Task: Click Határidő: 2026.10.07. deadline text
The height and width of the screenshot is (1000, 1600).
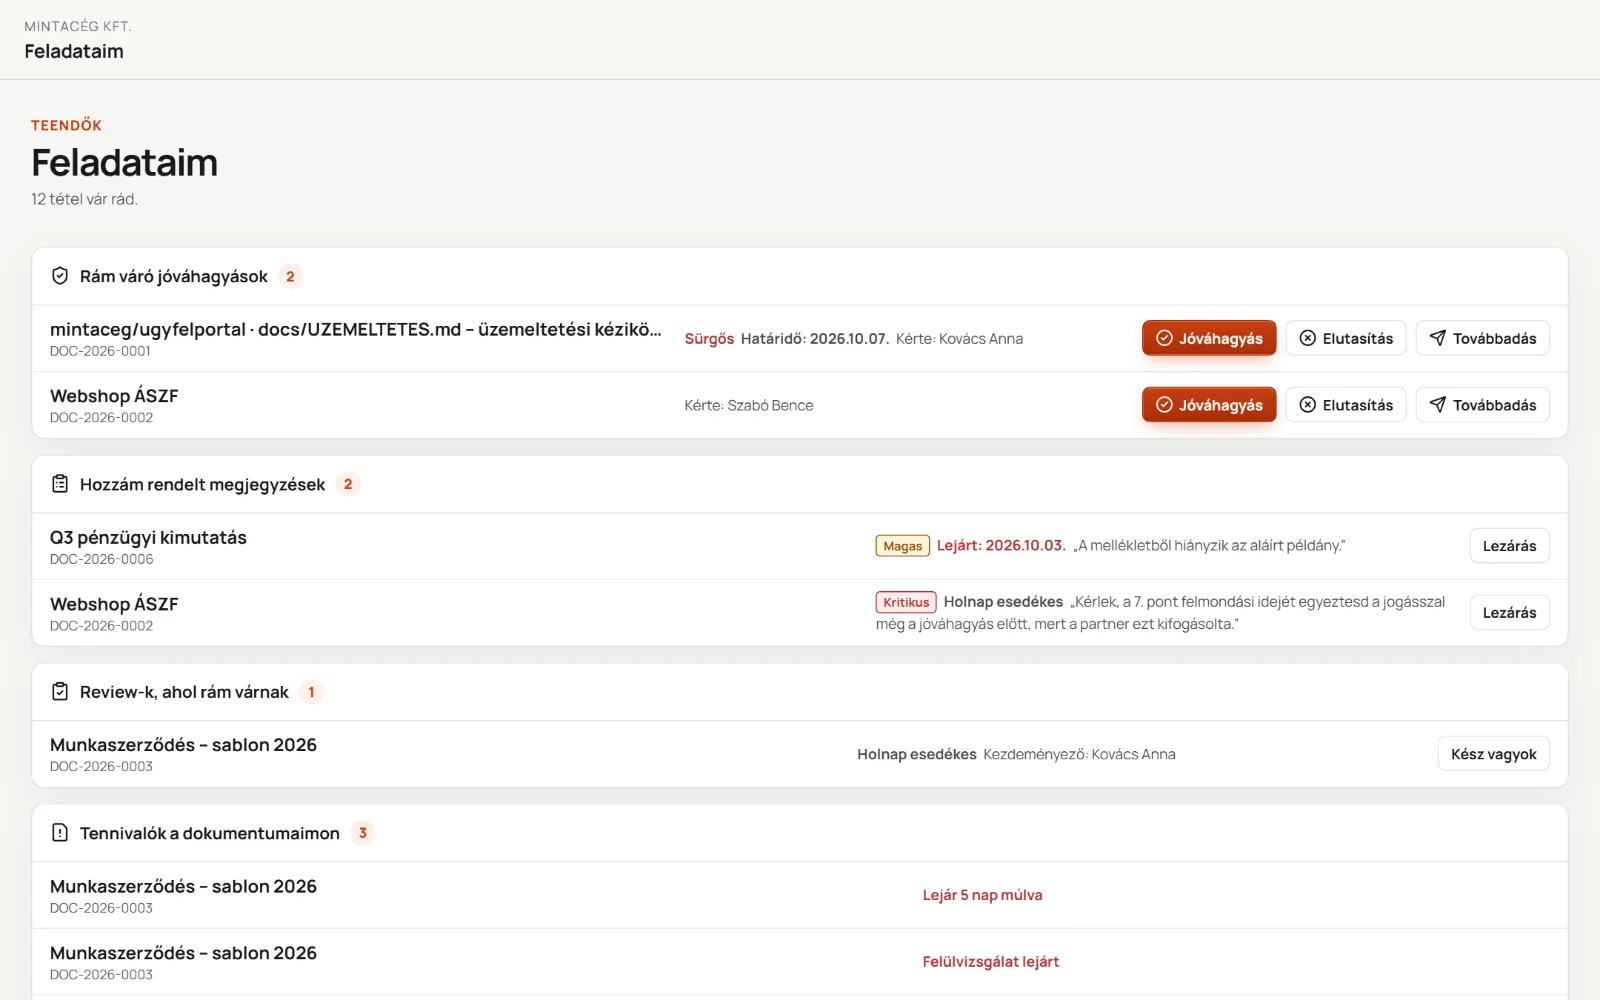Action: [x=814, y=339]
